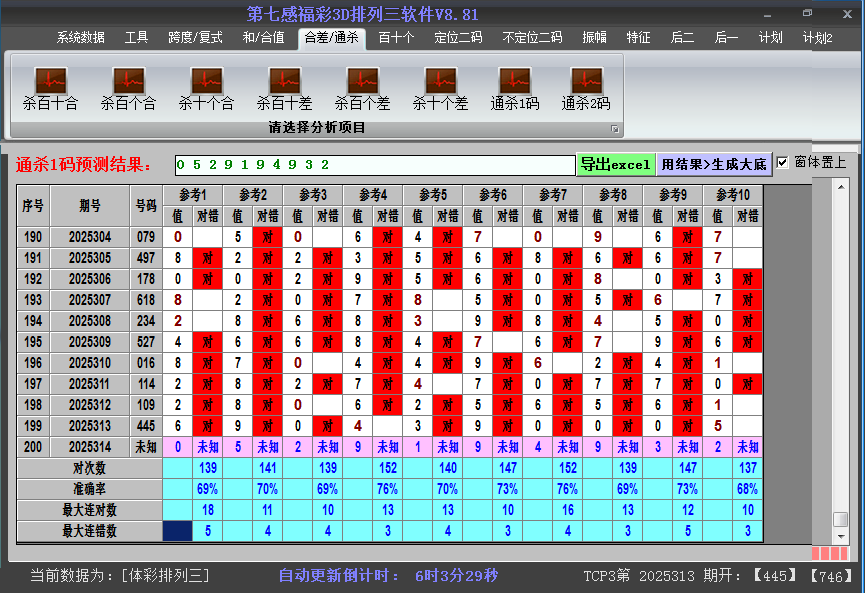Open the 杀十个合 analysis icon
Screen dimensions: 865x593
[206, 81]
